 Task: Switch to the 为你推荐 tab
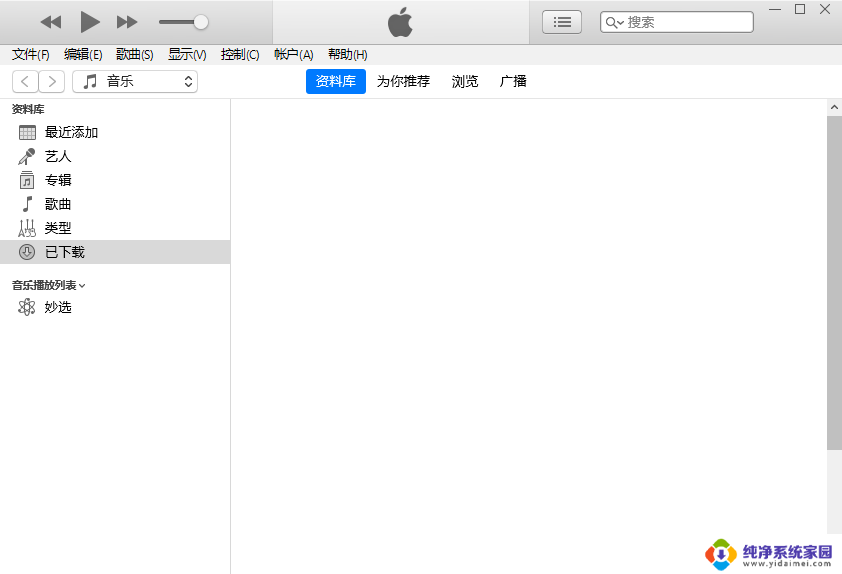(403, 81)
